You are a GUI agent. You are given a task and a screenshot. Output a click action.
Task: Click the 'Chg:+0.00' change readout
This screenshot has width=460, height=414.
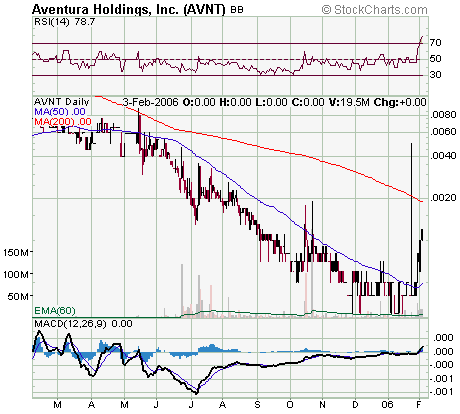coord(400,102)
